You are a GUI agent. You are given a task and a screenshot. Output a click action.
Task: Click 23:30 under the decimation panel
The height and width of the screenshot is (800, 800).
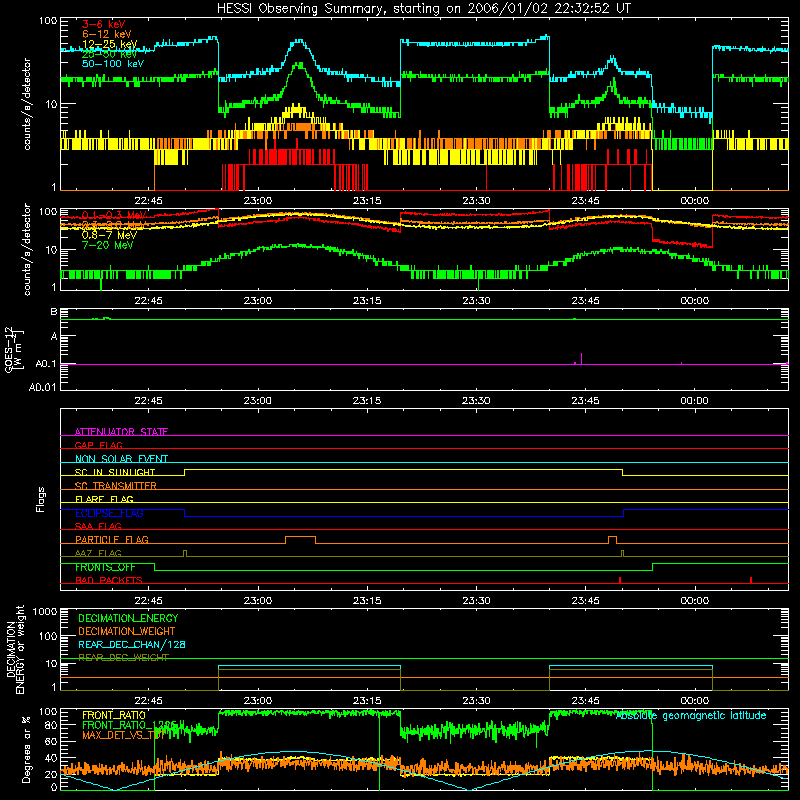click(476, 701)
